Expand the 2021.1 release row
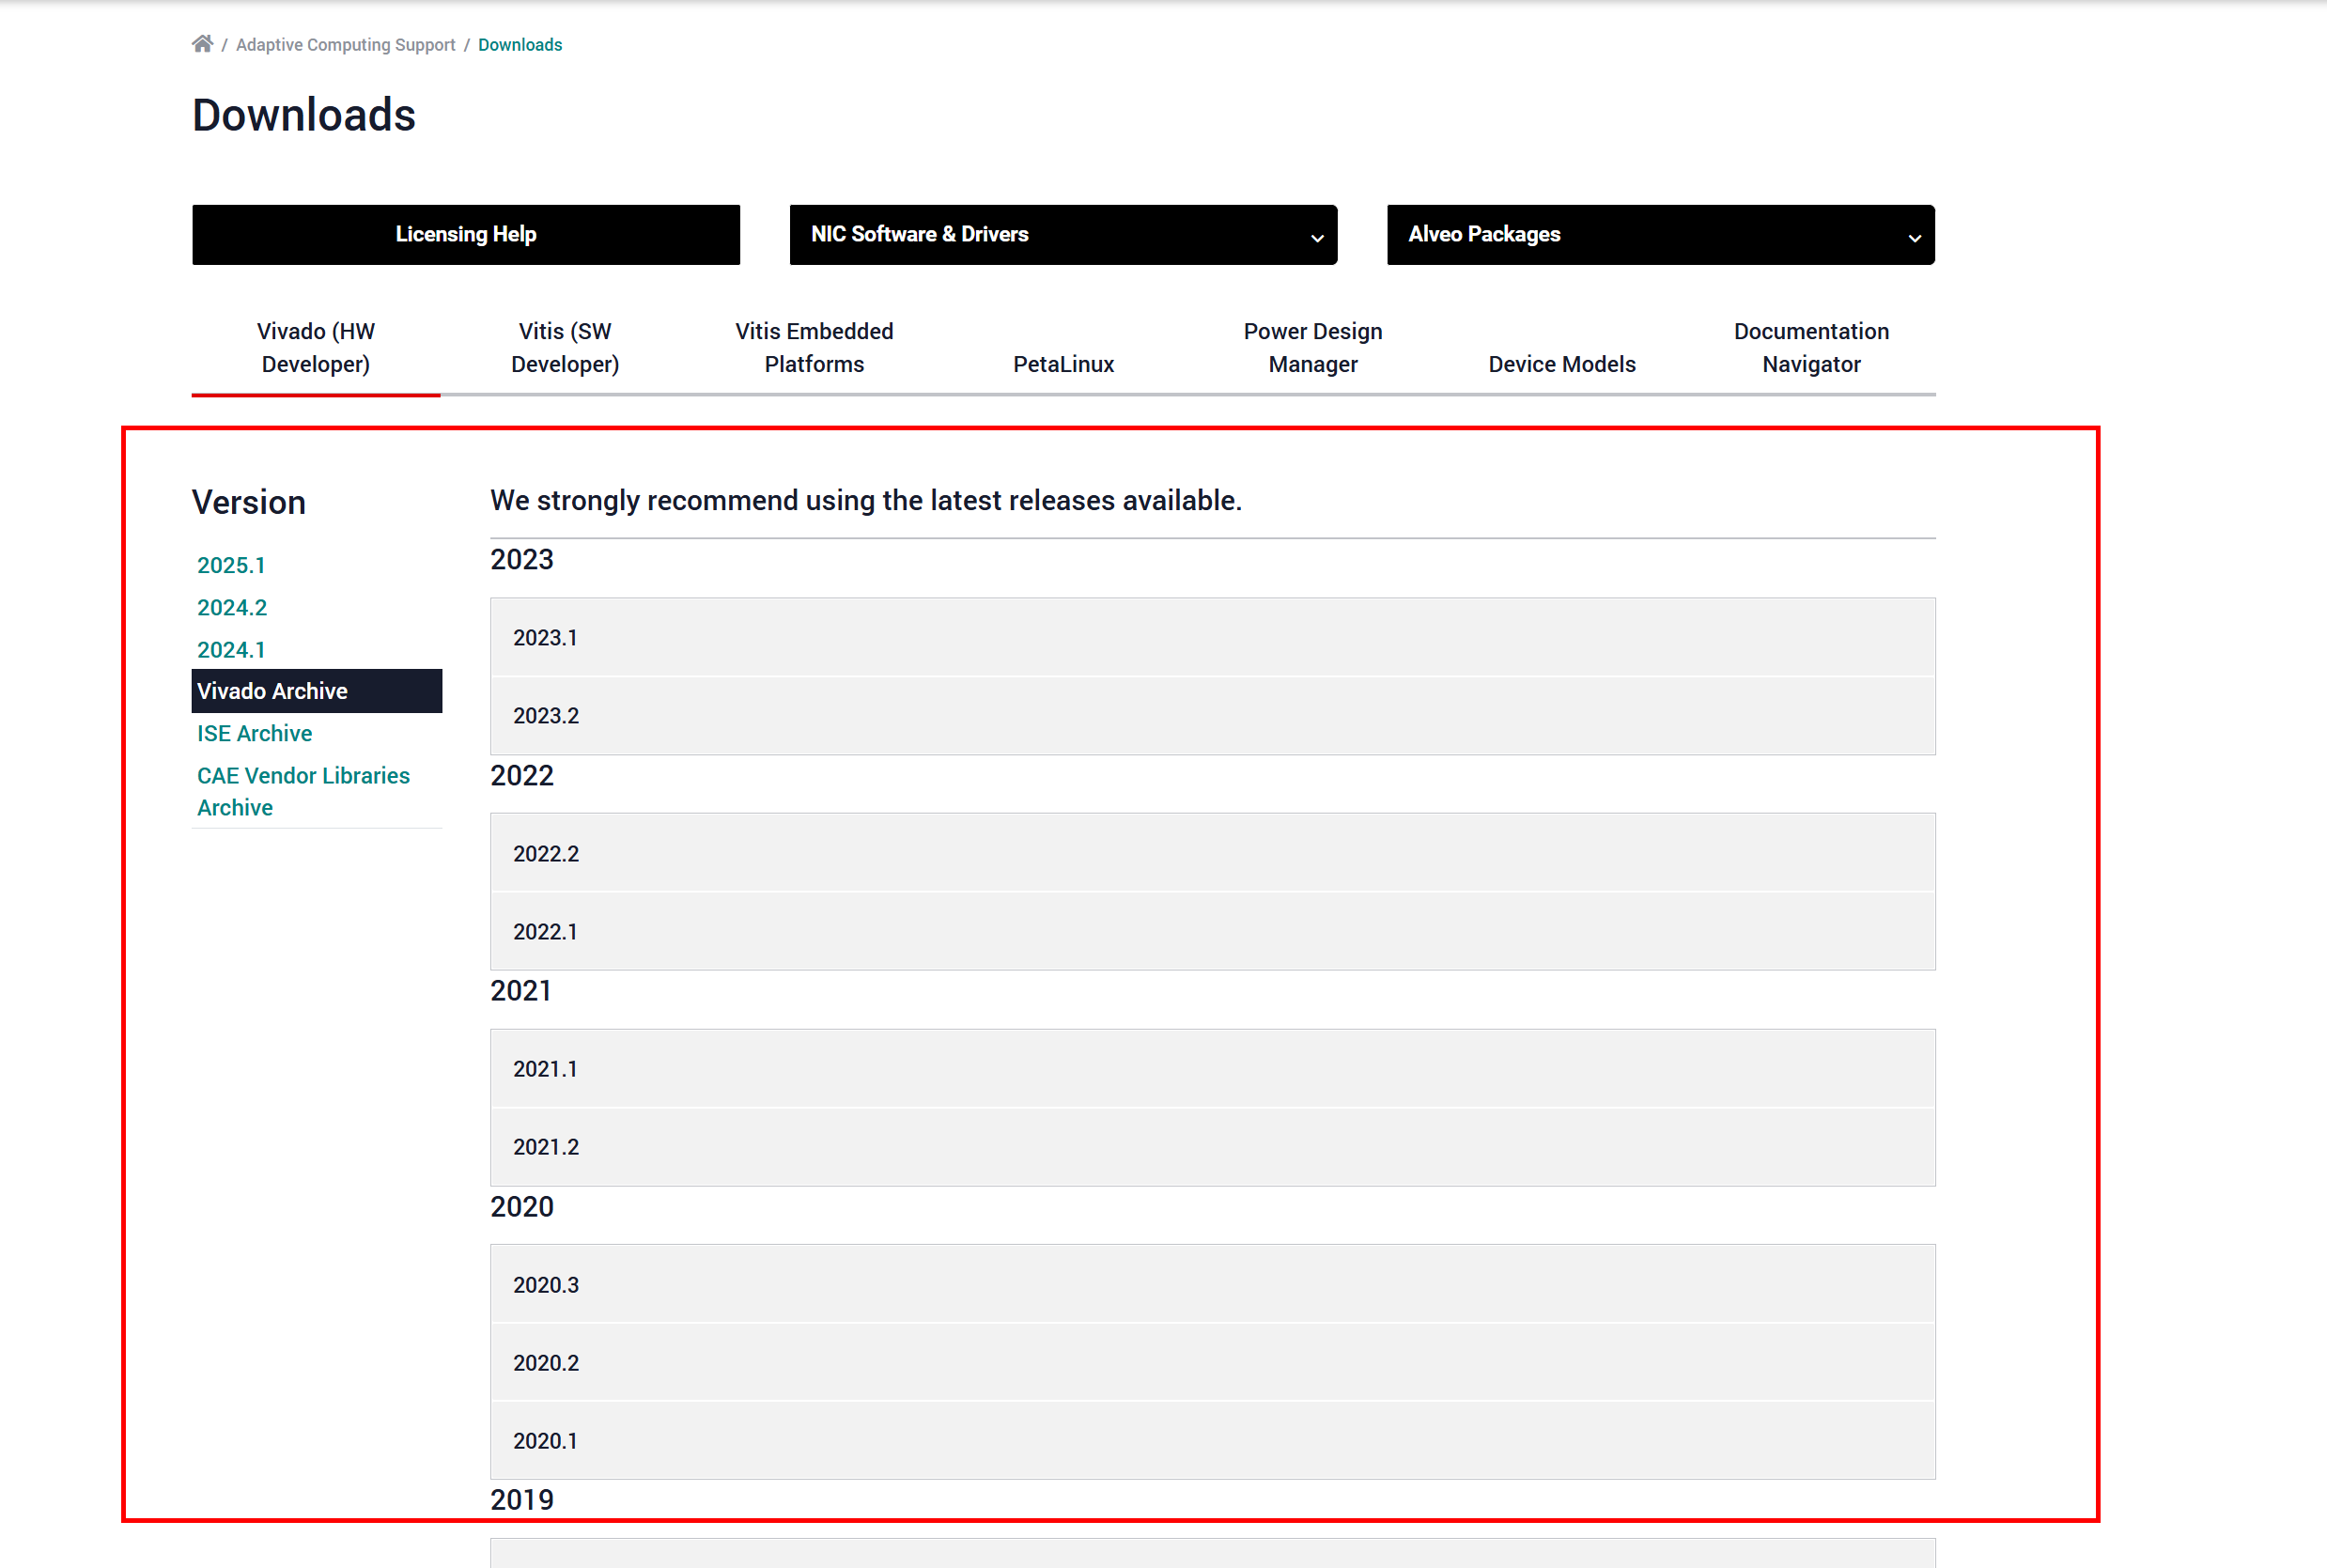The height and width of the screenshot is (1568, 2327). click(1212, 1068)
